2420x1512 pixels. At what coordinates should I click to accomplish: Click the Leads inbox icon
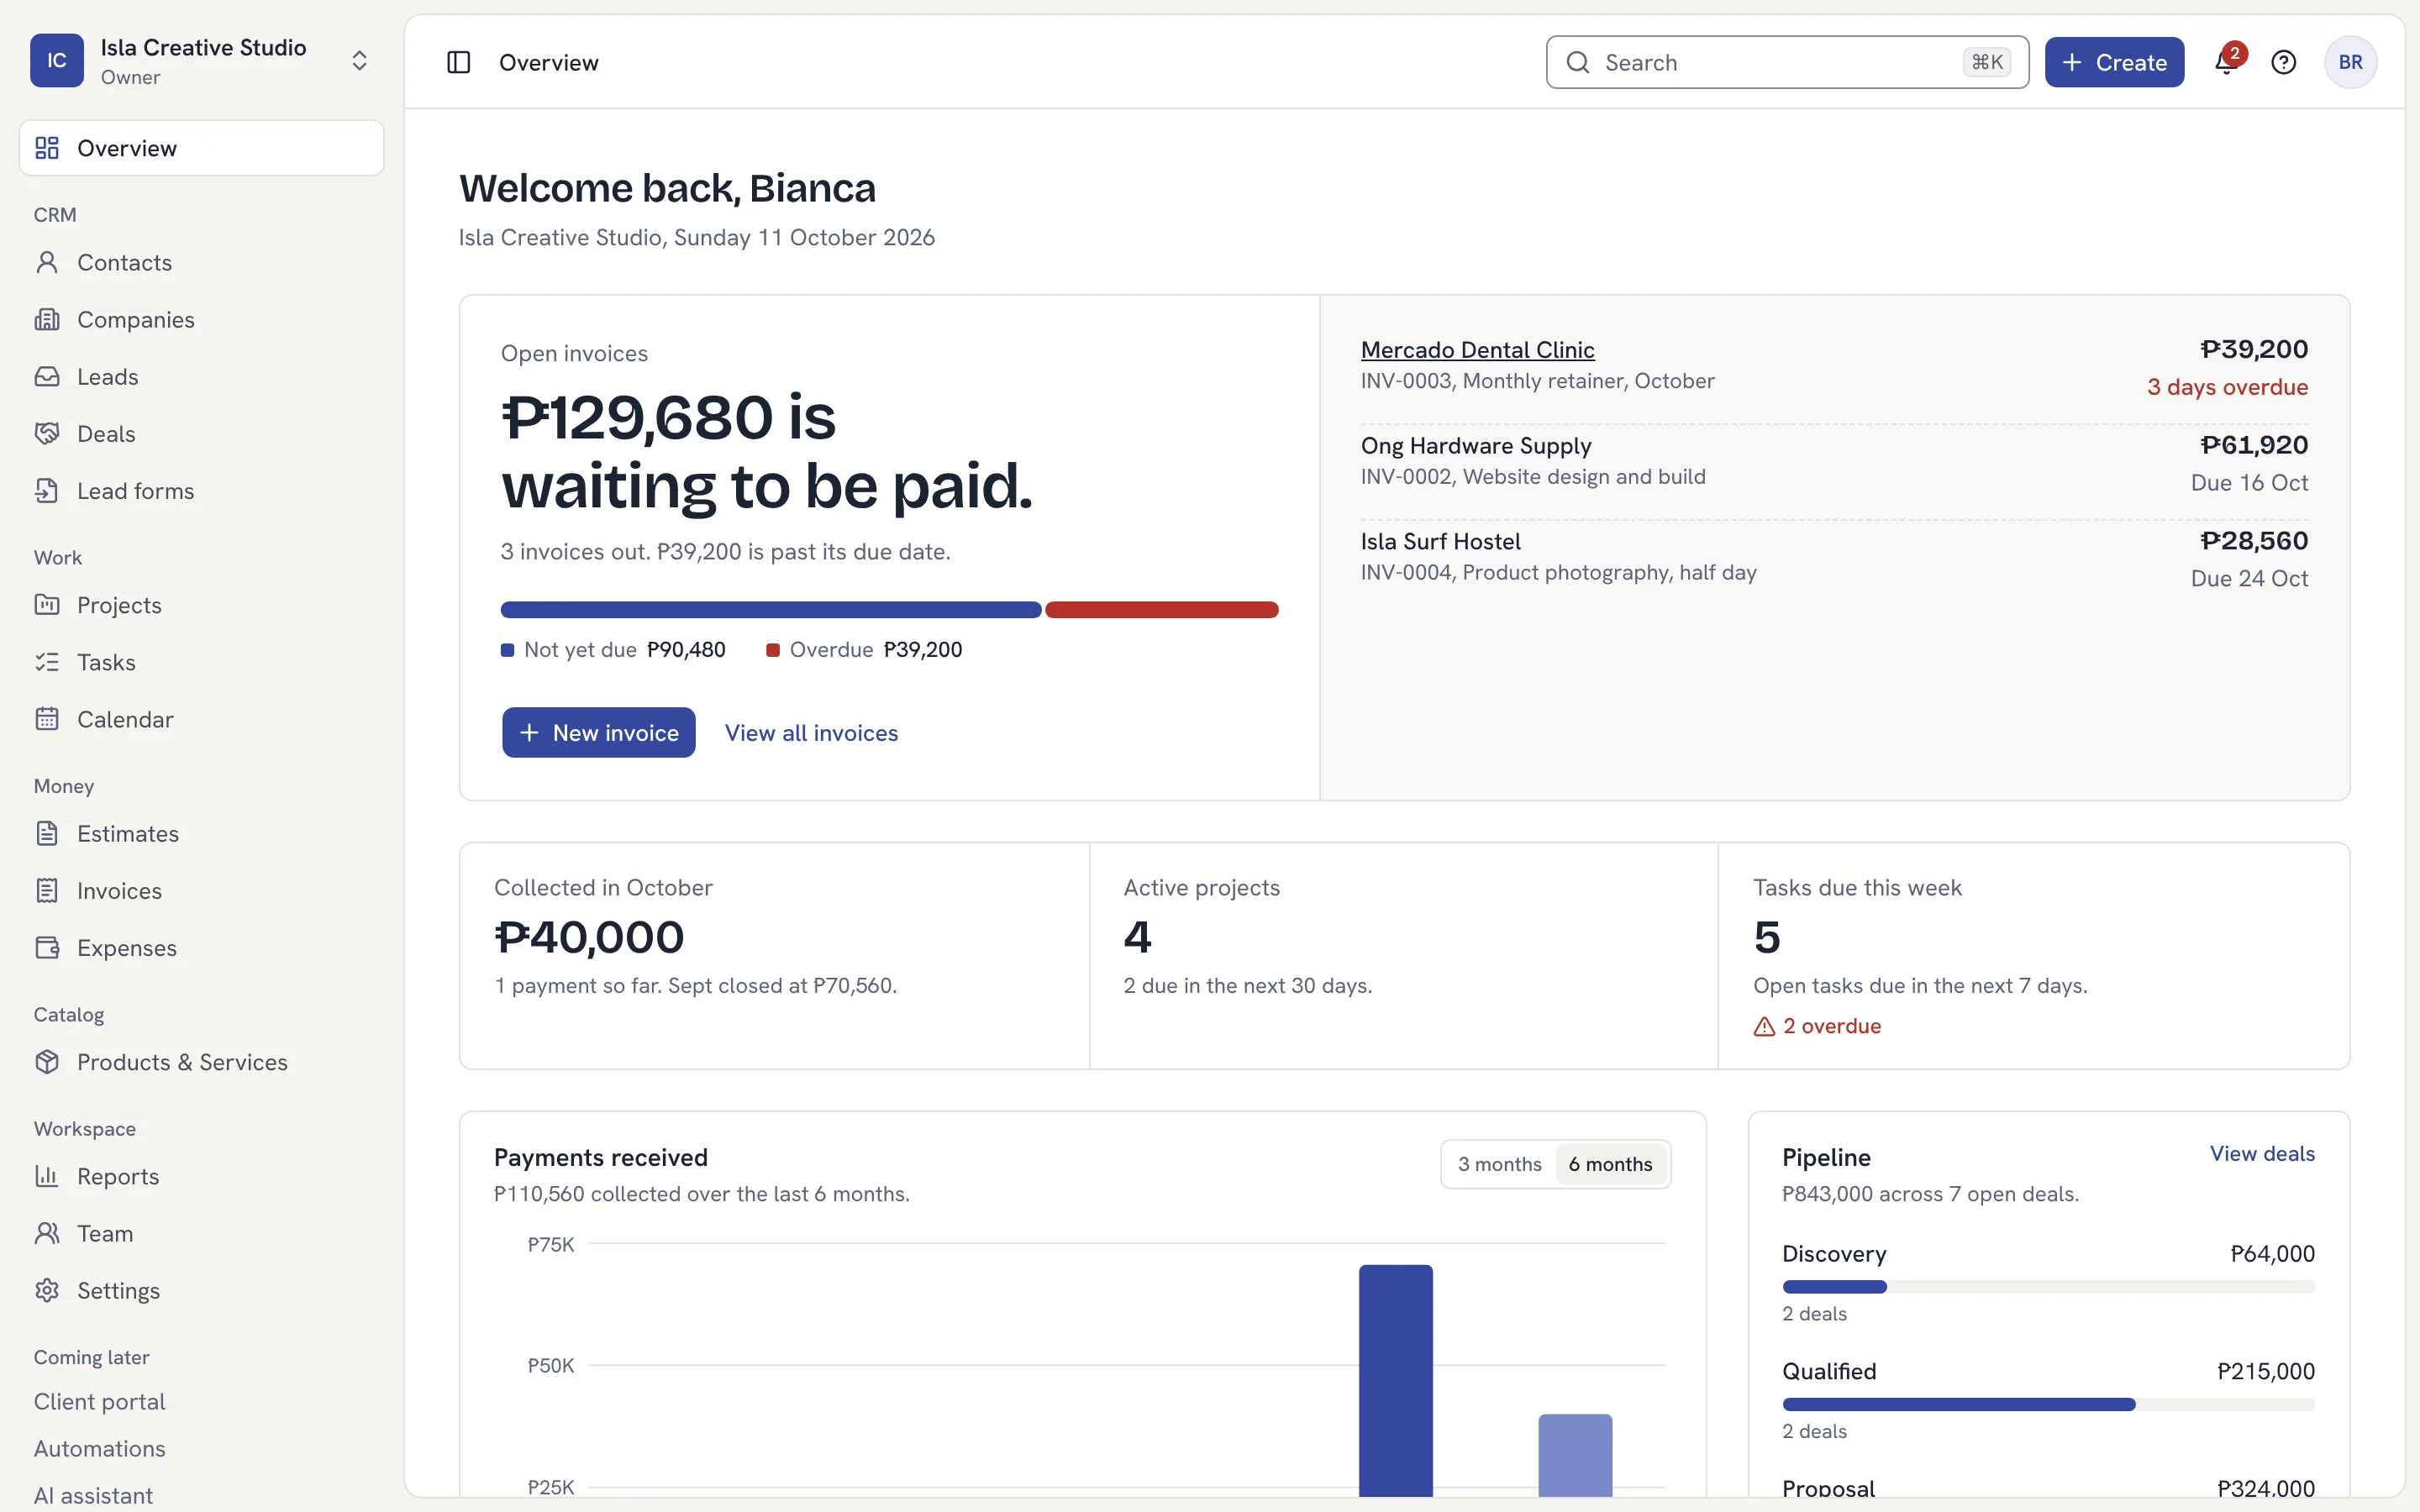47,376
